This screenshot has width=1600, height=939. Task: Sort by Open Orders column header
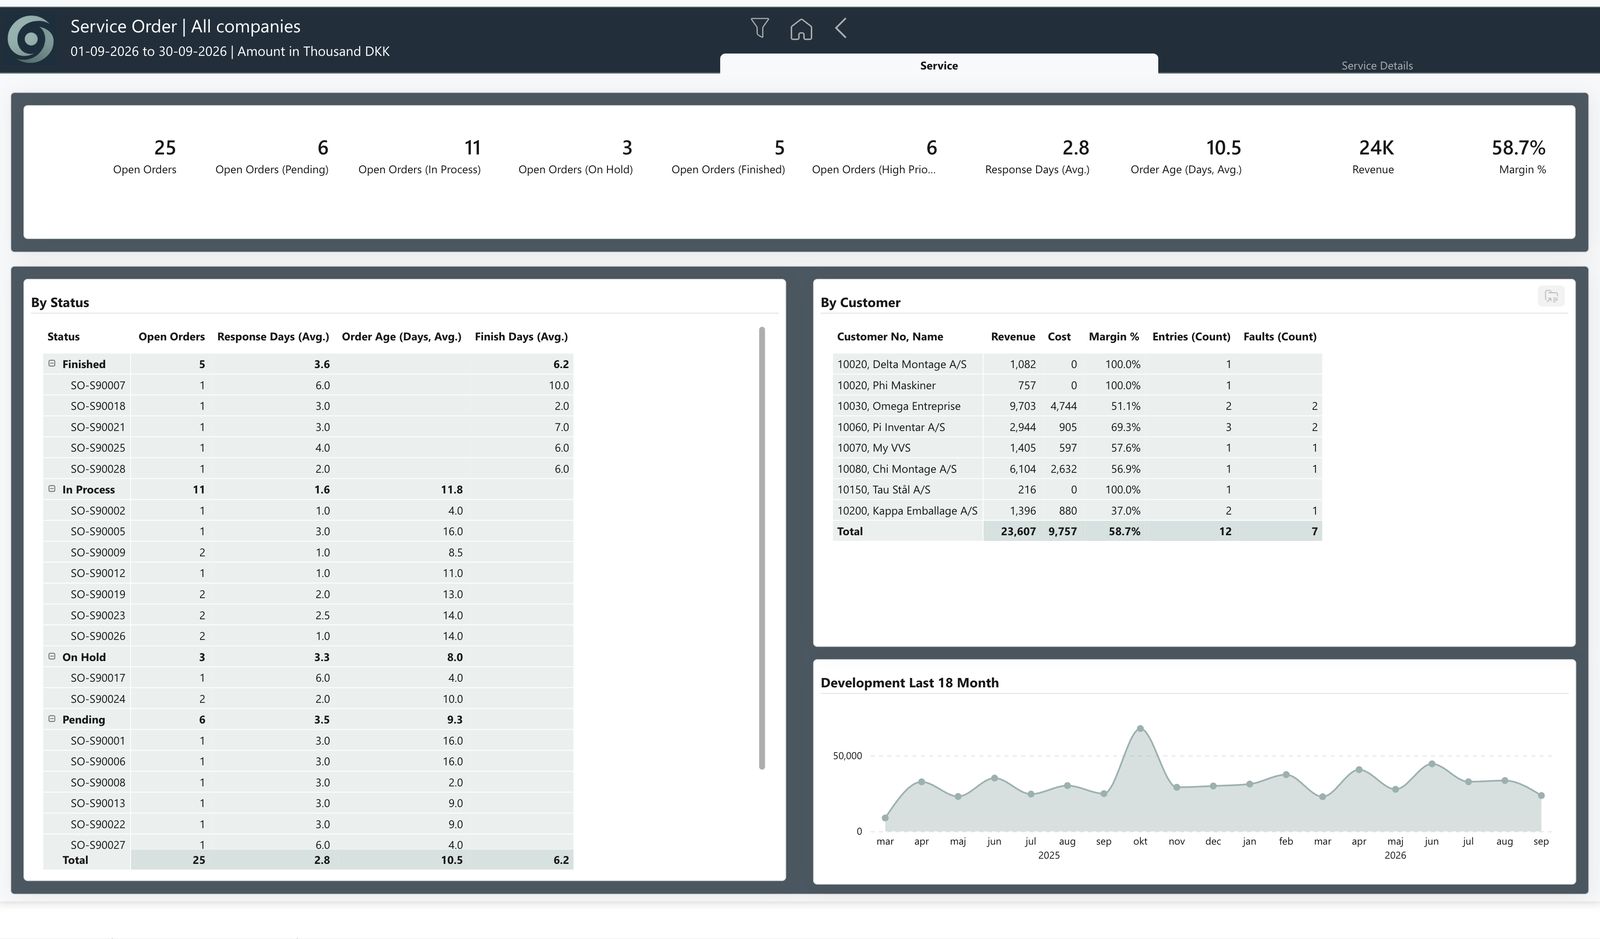pyautogui.click(x=171, y=337)
